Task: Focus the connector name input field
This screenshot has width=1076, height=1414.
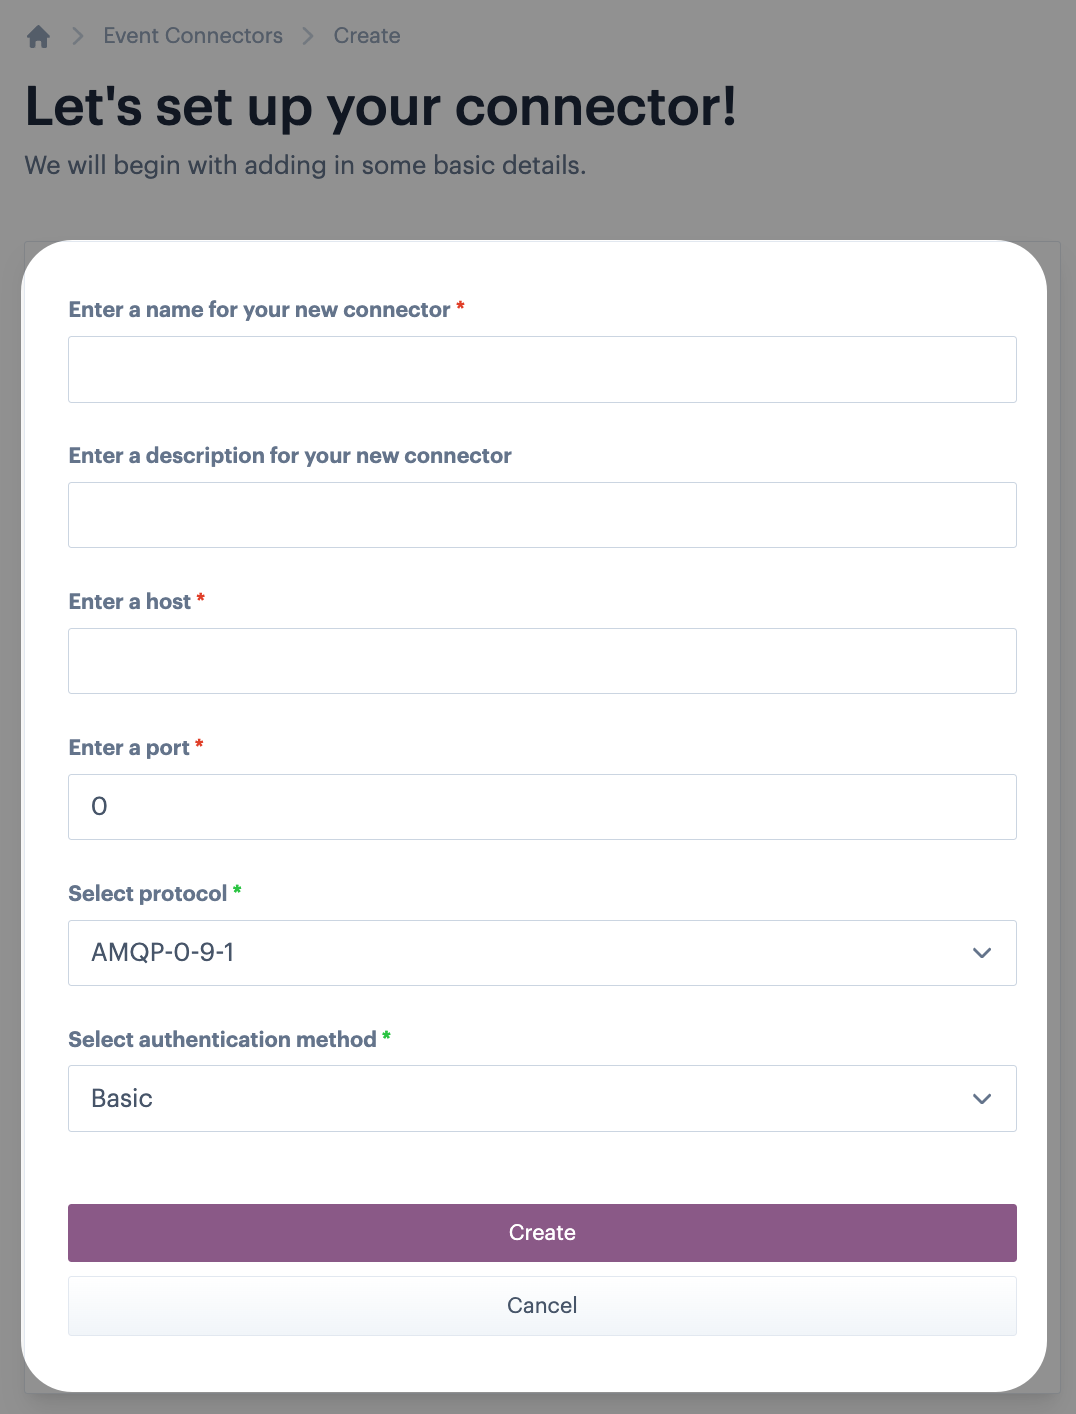Action: [542, 370]
